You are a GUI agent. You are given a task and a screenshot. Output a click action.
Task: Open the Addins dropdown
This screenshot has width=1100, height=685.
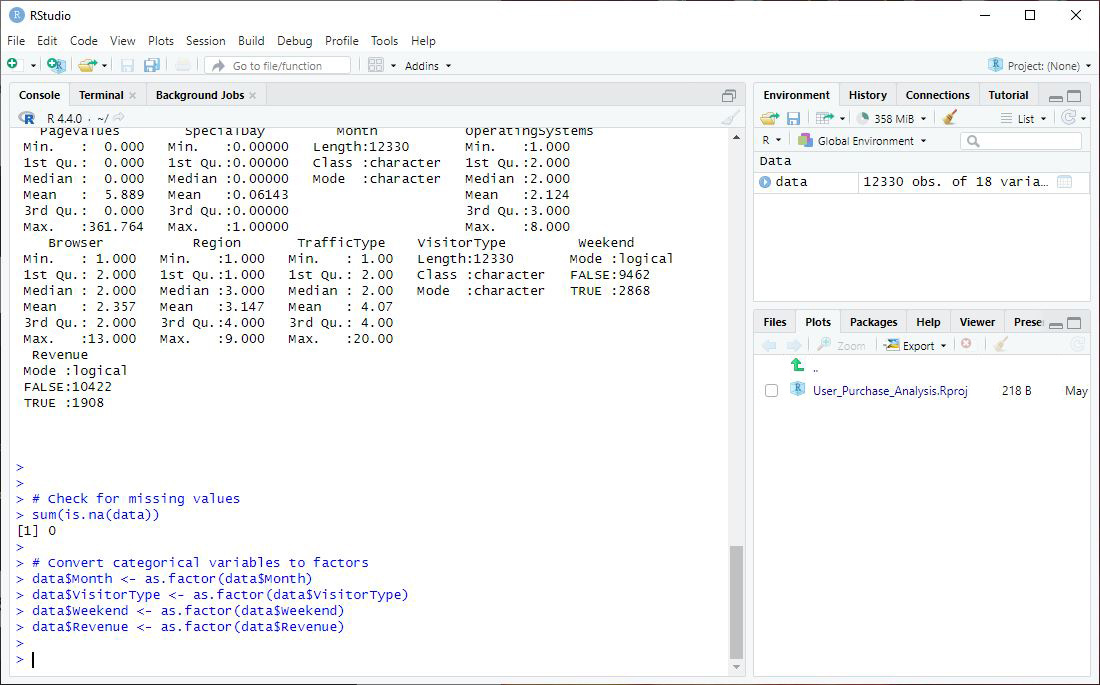click(428, 66)
